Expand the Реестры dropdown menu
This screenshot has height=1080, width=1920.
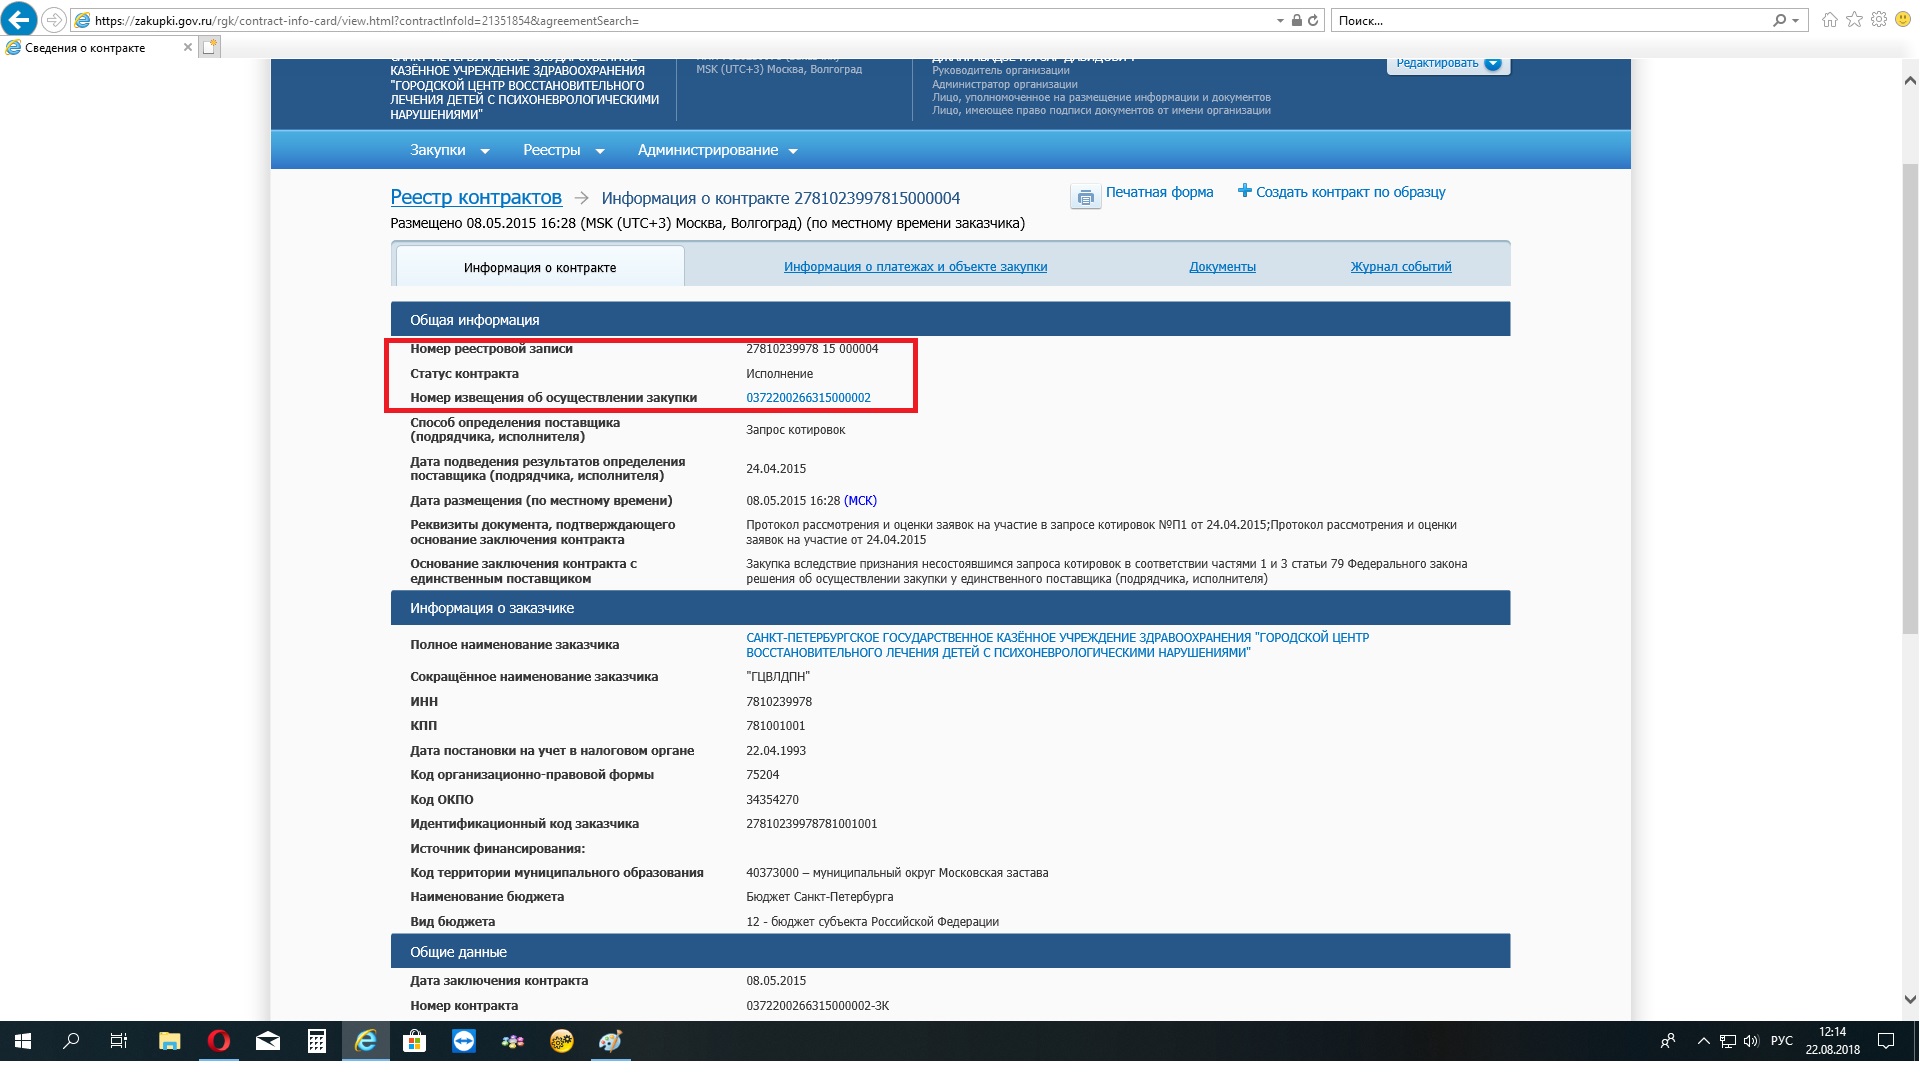click(563, 150)
